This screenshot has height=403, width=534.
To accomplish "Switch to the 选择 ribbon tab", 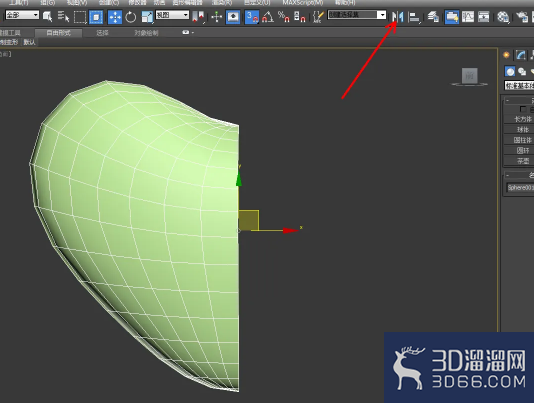I will (x=102, y=33).
